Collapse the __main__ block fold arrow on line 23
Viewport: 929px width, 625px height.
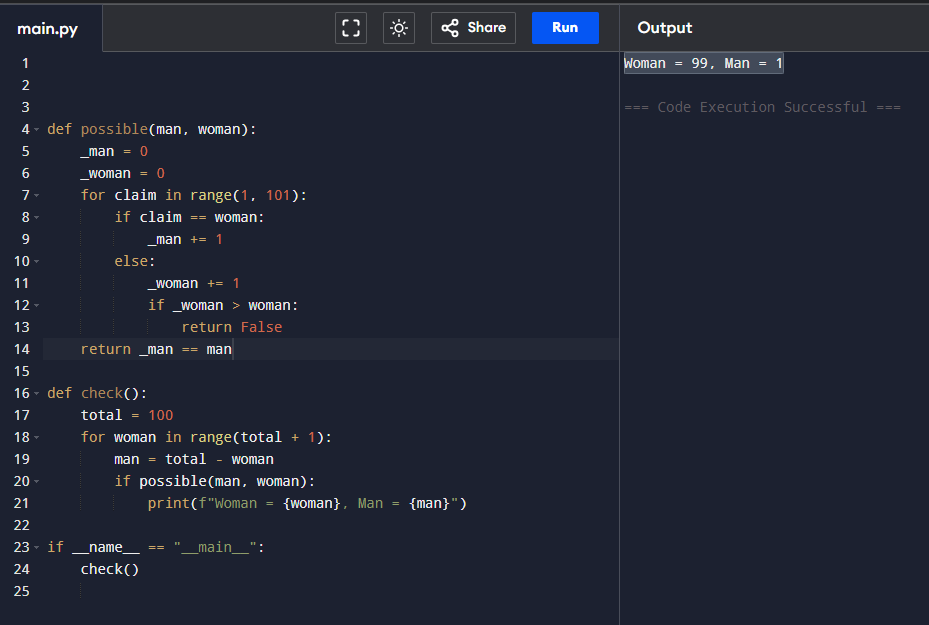click(37, 547)
